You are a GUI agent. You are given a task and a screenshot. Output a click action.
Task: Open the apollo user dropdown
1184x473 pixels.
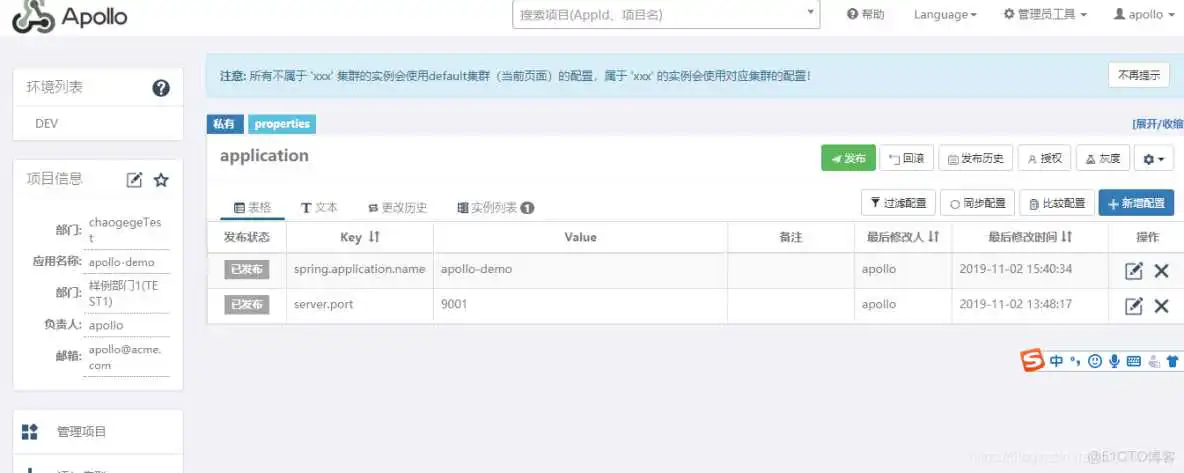[x=1144, y=14]
